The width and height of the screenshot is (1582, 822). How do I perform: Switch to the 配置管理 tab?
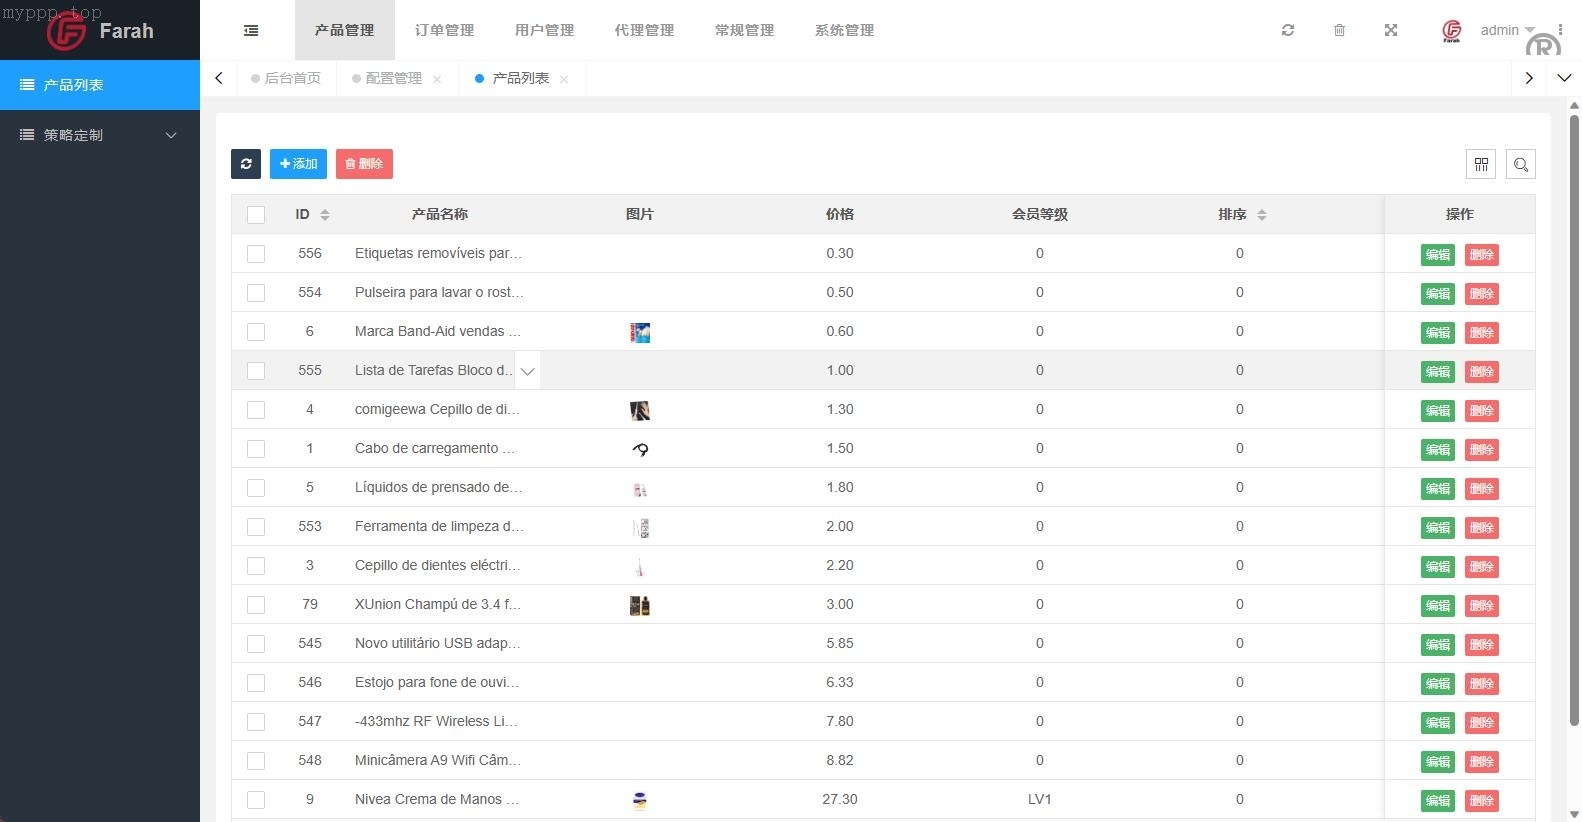pyautogui.click(x=393, y=78)
